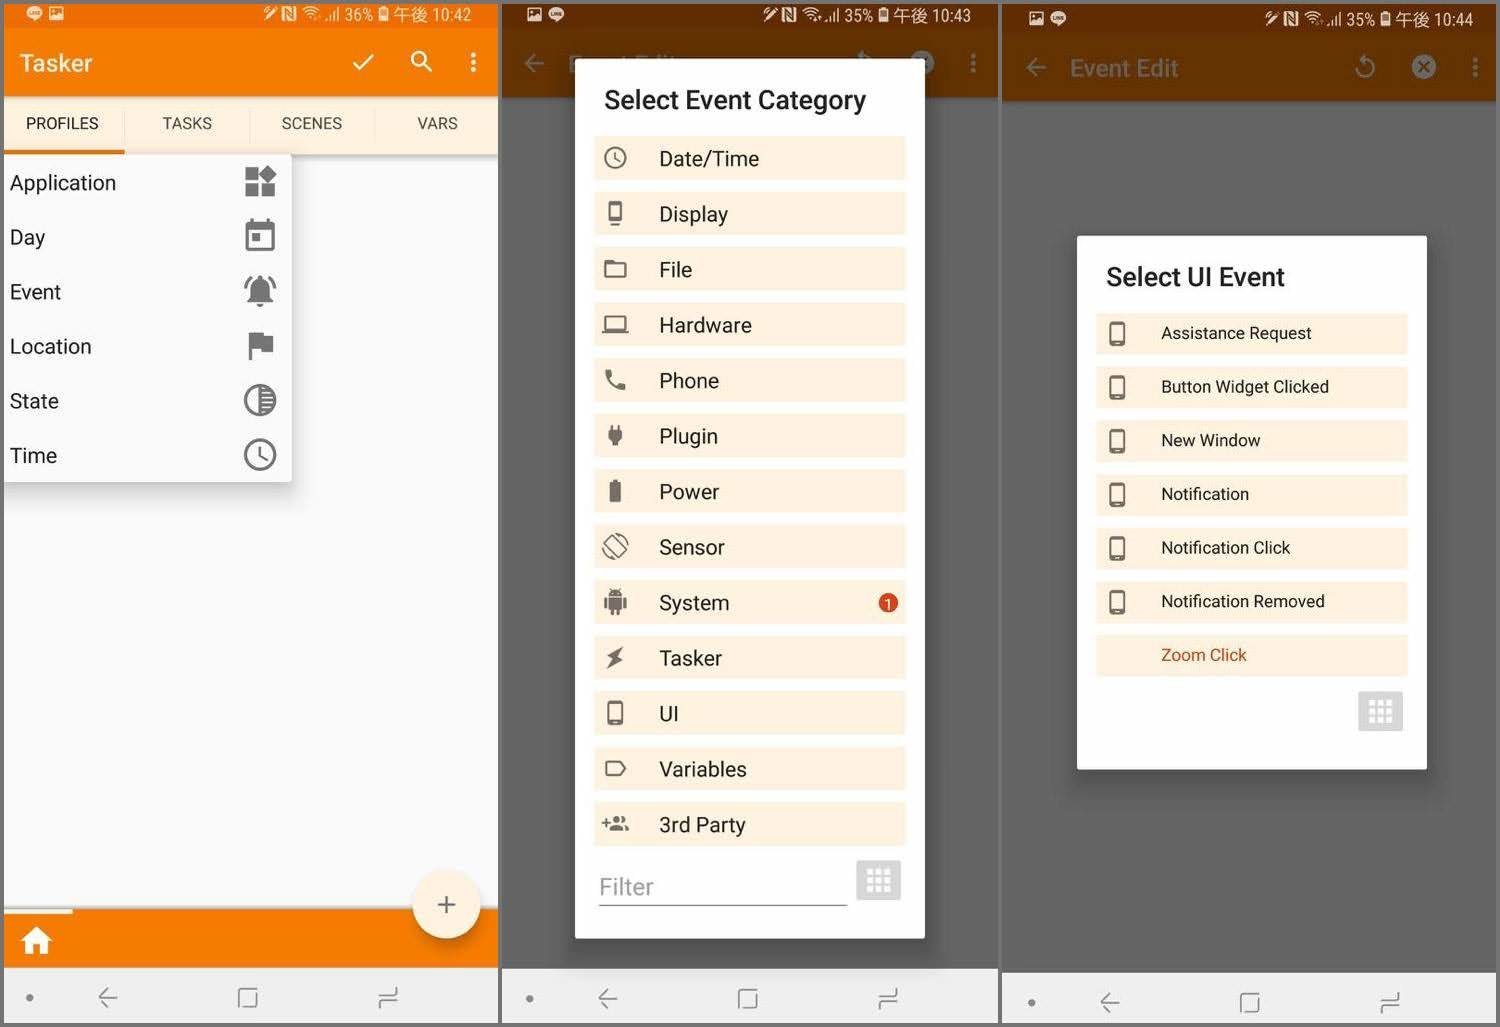
Task: Select the Hardware event category
Action: point(749,325)
